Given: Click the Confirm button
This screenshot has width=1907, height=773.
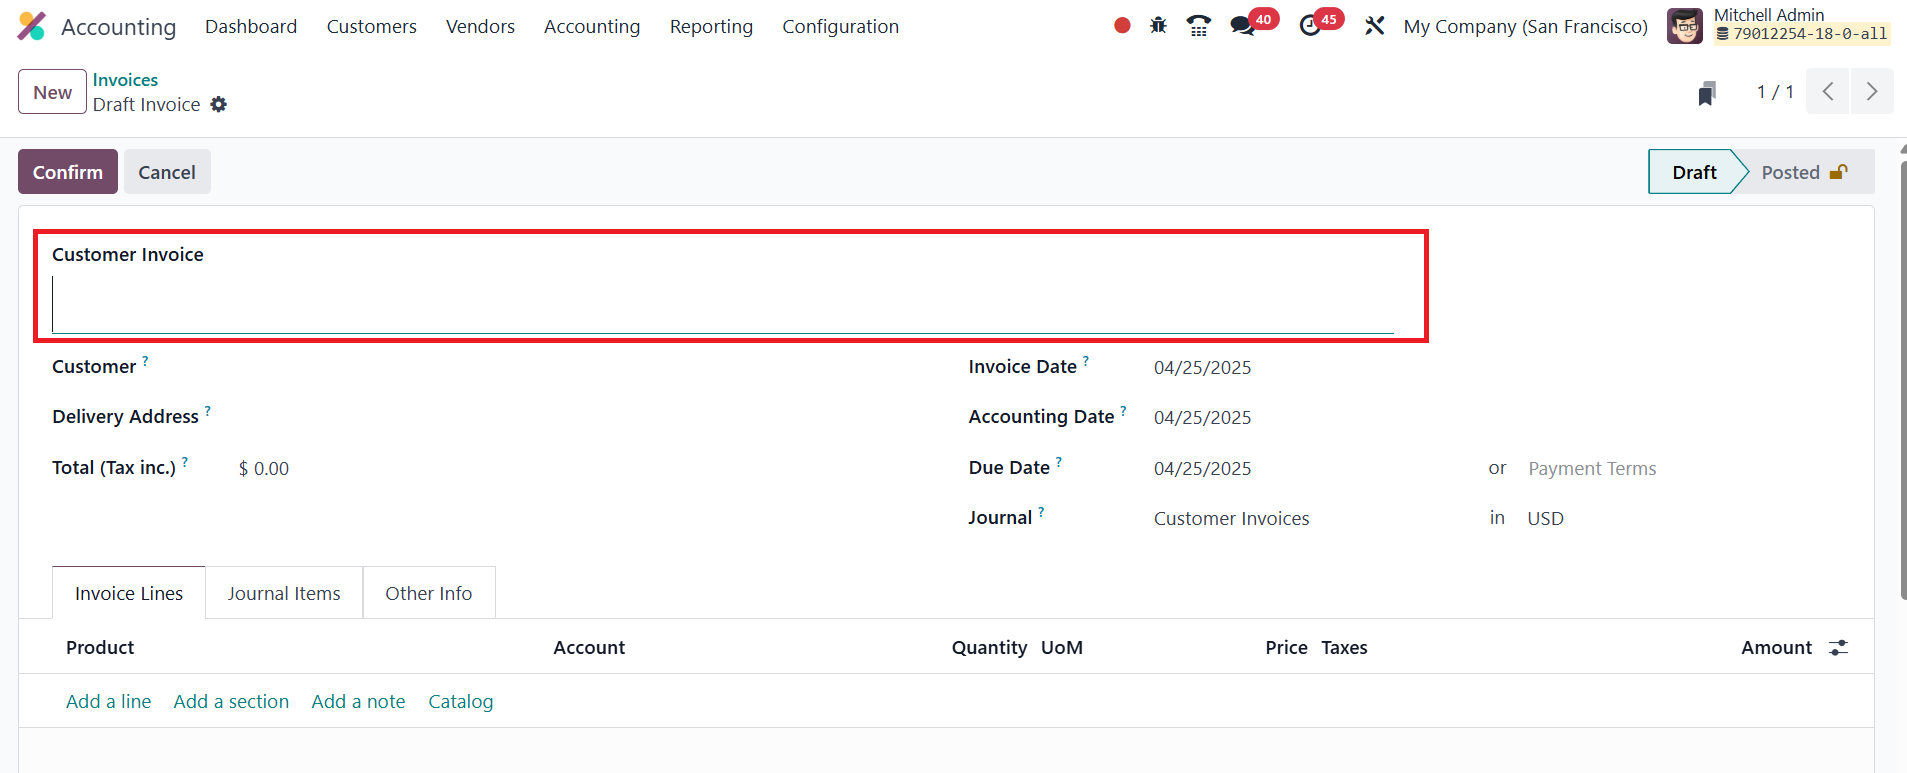Looking at the screenshot, I should tap(68, 172).
